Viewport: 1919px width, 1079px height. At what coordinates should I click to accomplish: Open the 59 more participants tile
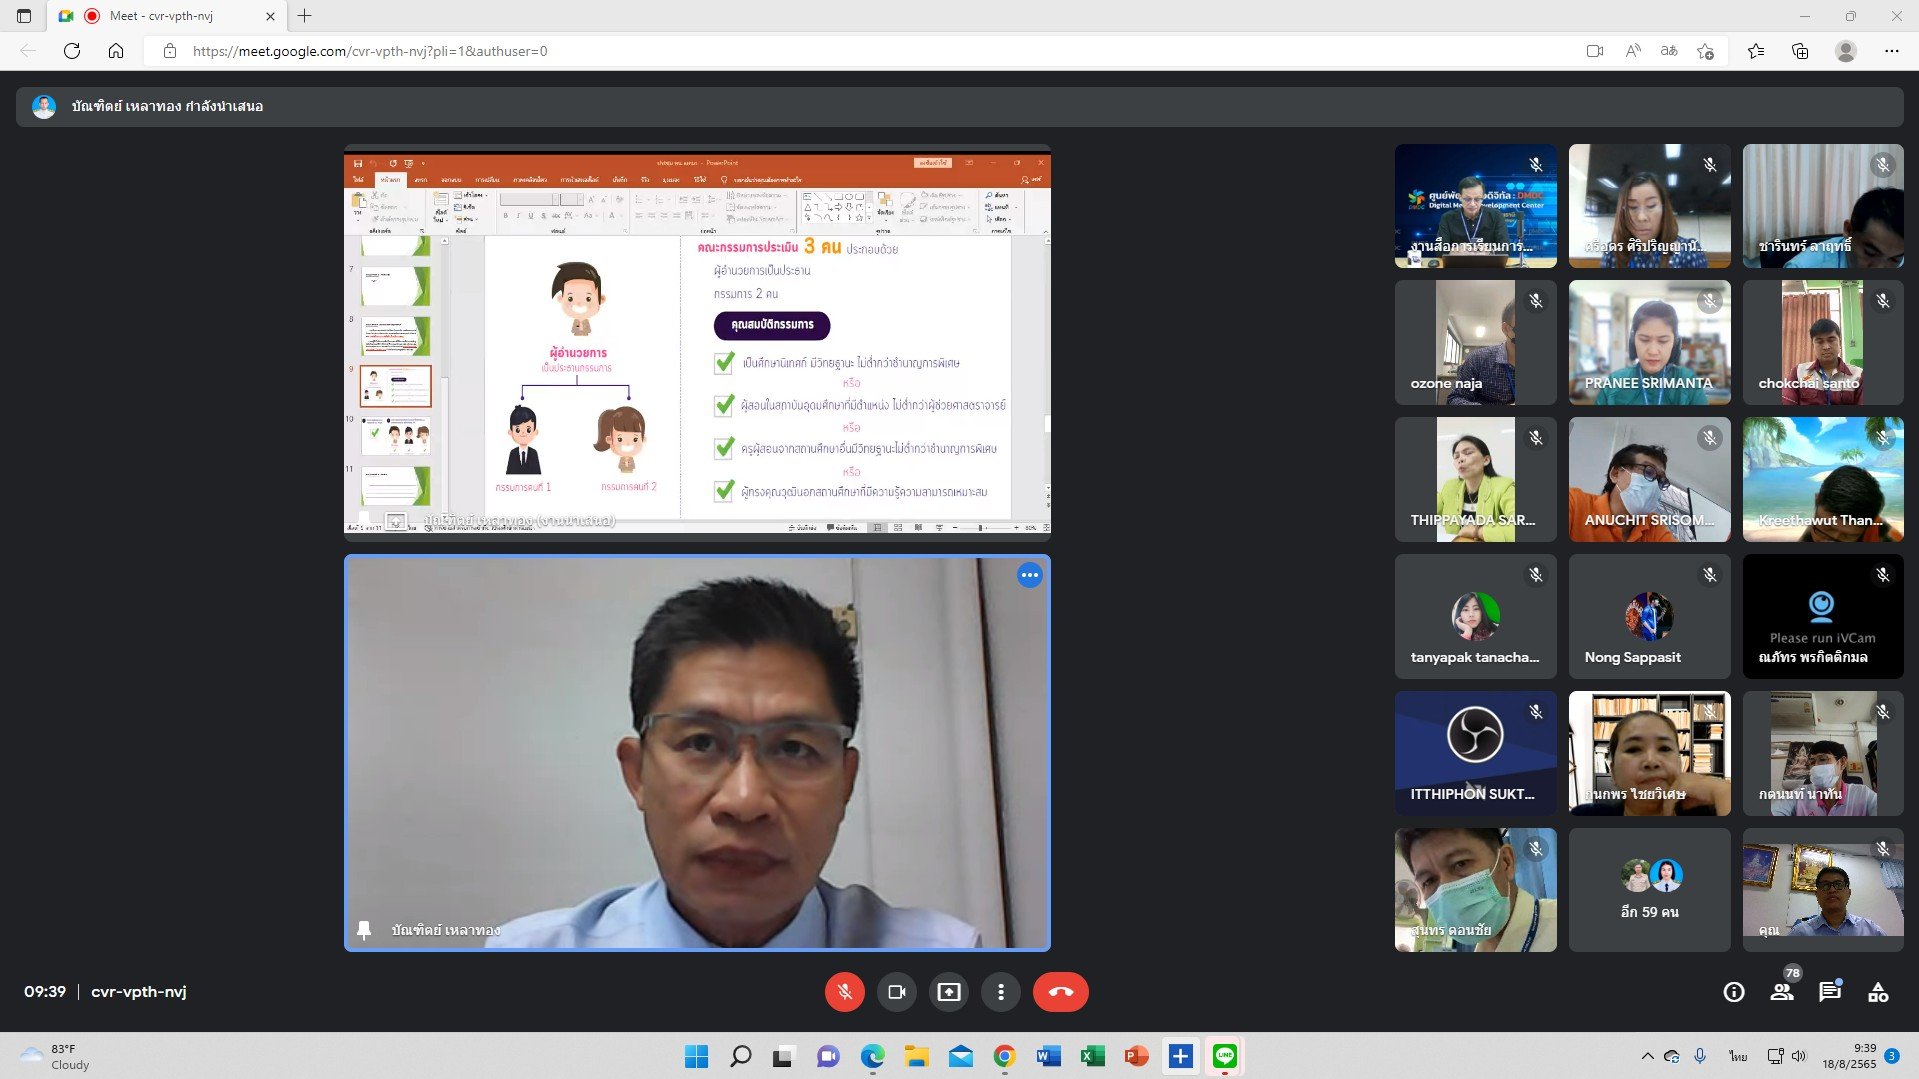click(x=1649, y=890)
